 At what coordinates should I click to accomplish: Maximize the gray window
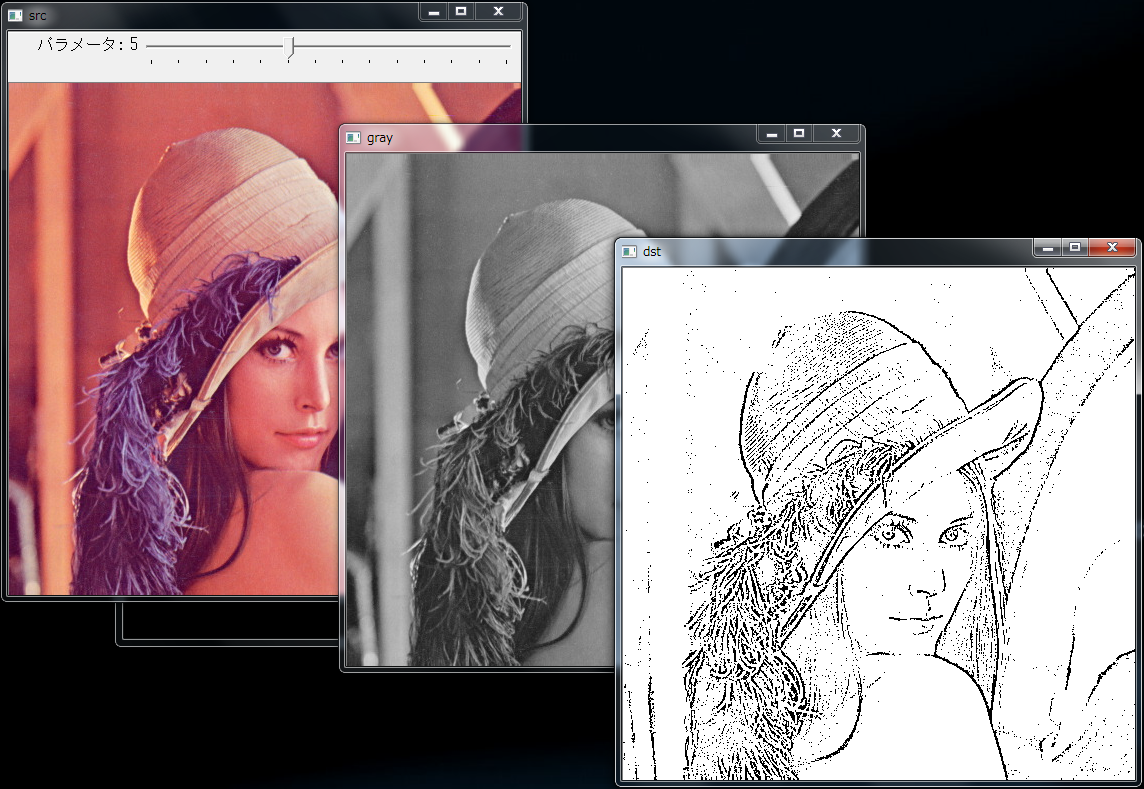(x=799, y=133)
